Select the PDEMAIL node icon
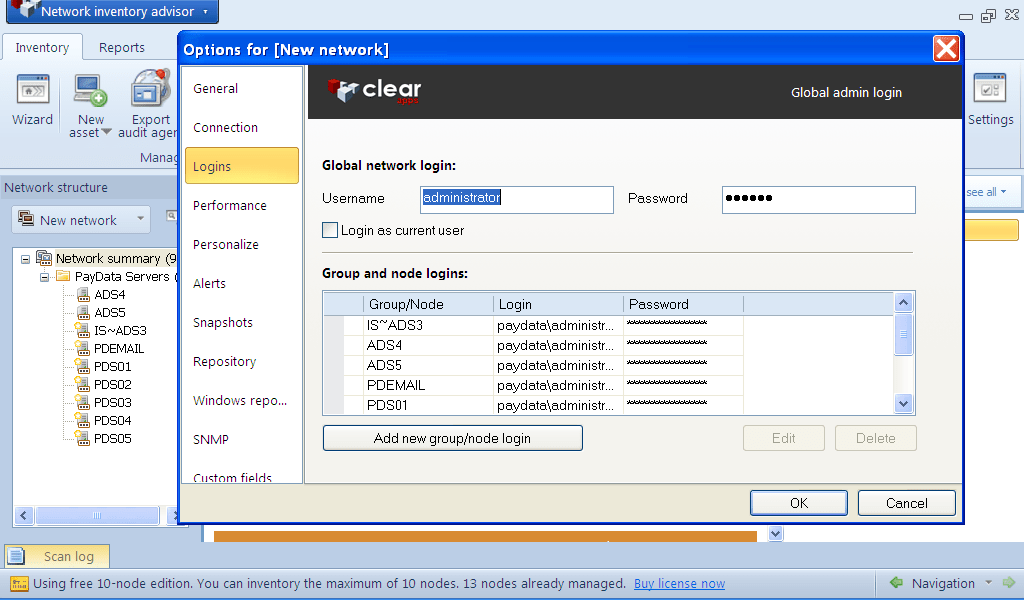The image size is (1024, 600). [82, 348]
